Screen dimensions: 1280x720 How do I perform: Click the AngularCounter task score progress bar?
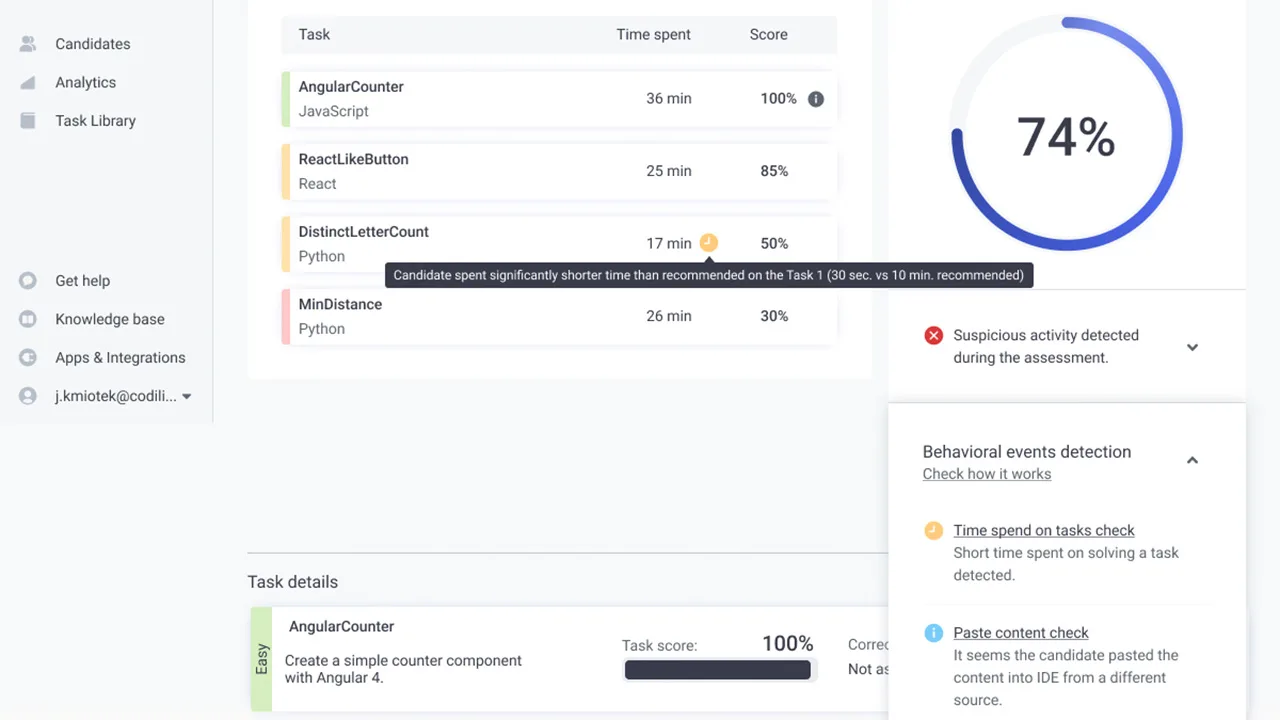tap(717, 670)
